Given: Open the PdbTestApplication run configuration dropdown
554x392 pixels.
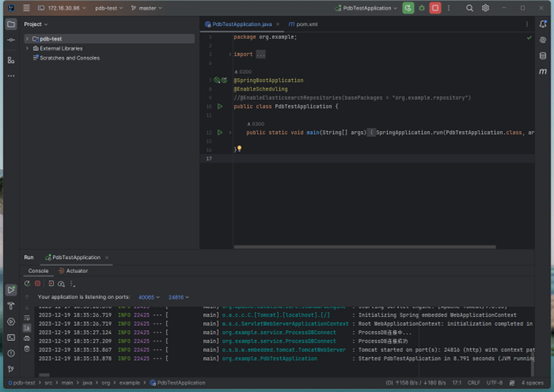Looking at the screenshot, I should click(x=366, y=8).
